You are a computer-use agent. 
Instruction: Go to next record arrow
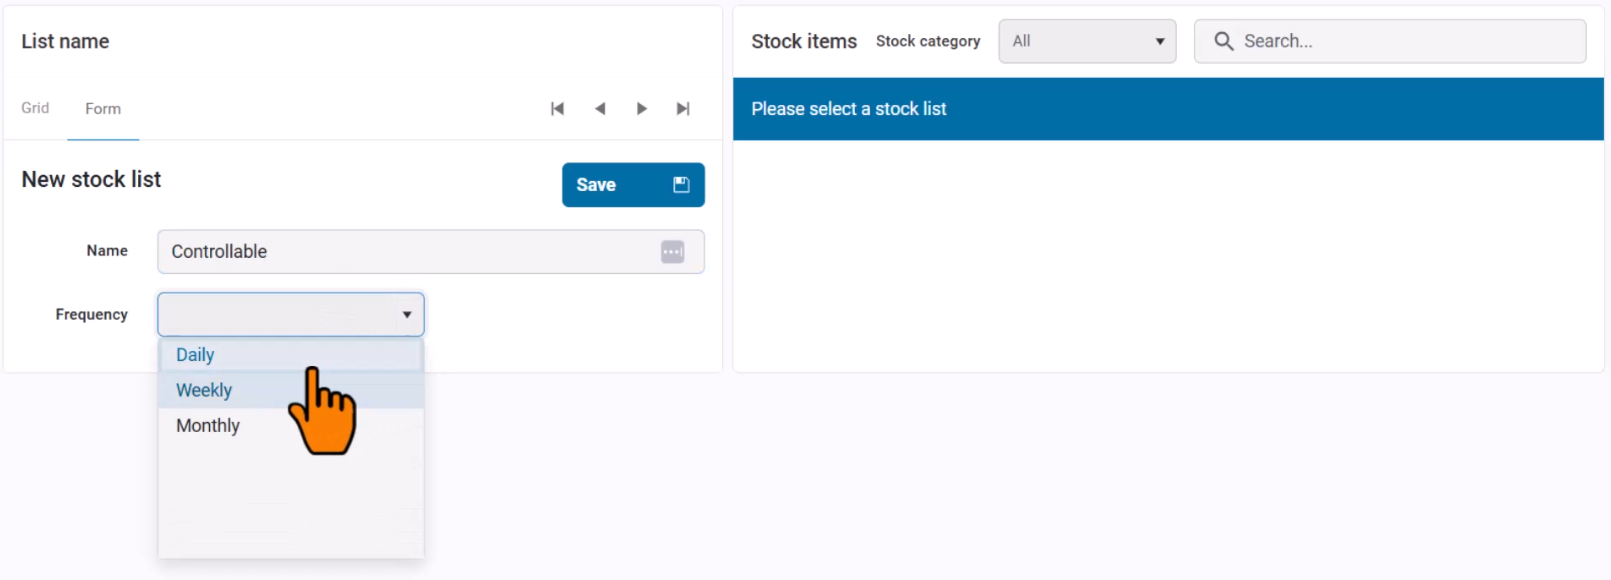(642, 109)
